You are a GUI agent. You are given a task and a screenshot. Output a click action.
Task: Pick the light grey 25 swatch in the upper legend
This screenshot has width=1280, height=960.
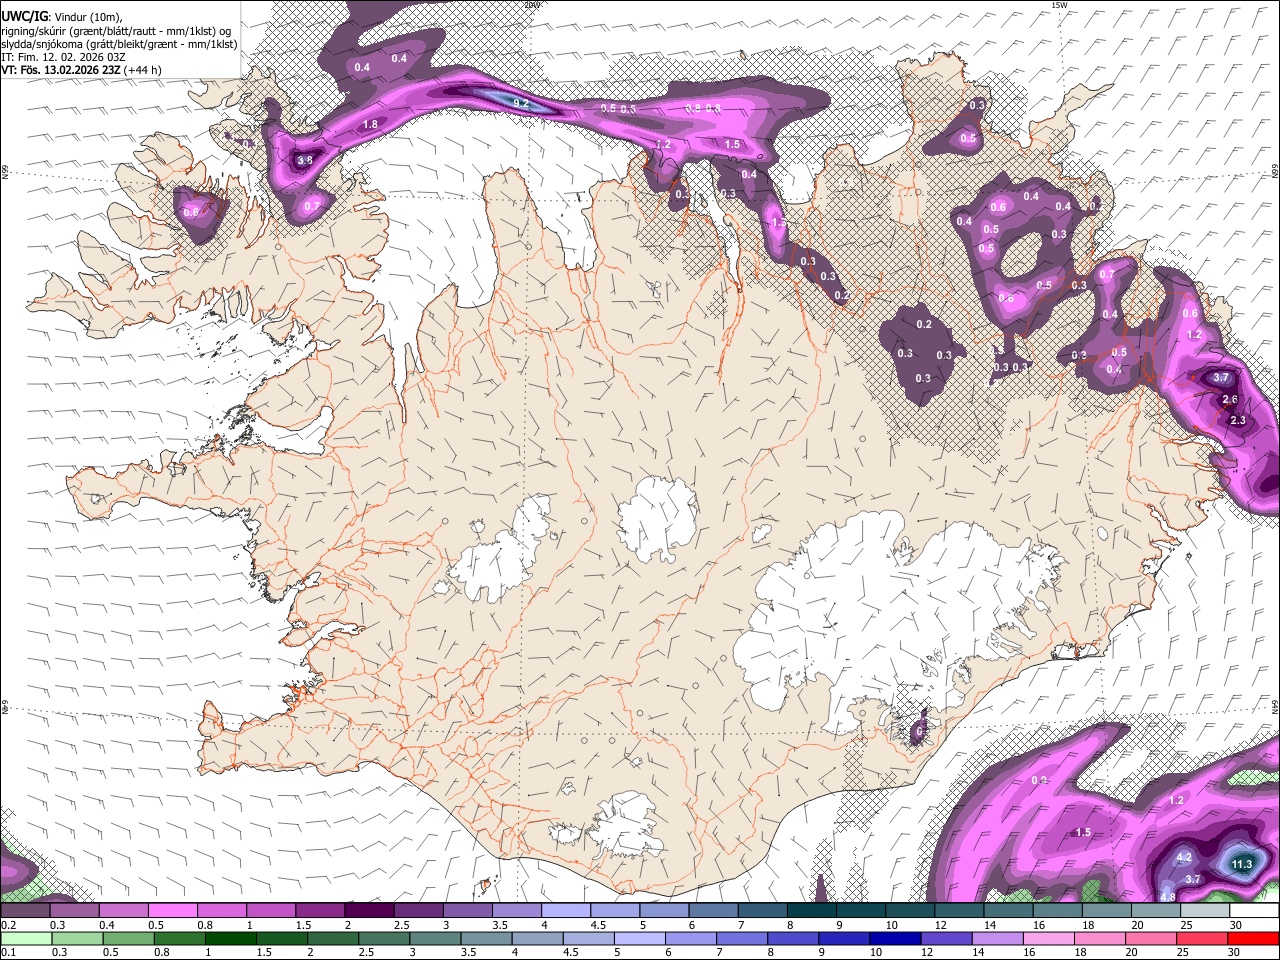tap(1204, 911)
